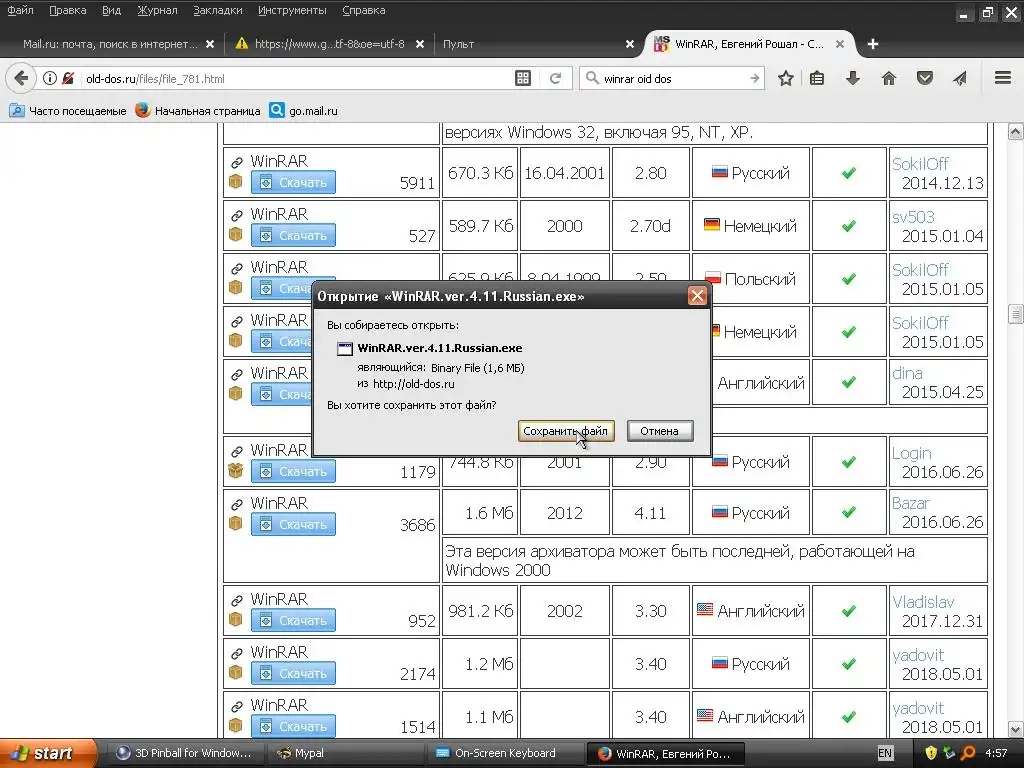Open uploader link dina
1024x768 pixels.
click(x=907, y=373)
